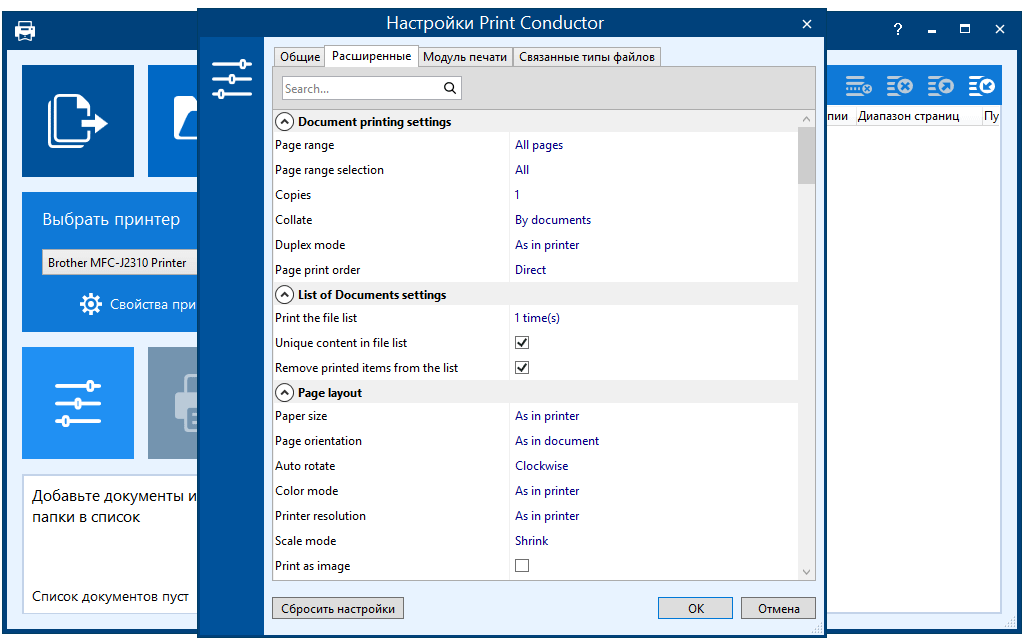Screen dimensions: 1024x644
Task: Click the help question mark icon
Action: point(897,30)
